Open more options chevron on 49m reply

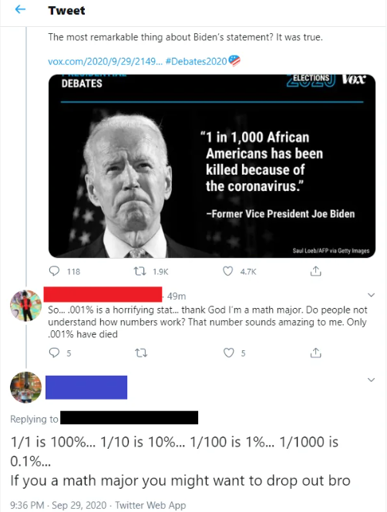(371, 295)
